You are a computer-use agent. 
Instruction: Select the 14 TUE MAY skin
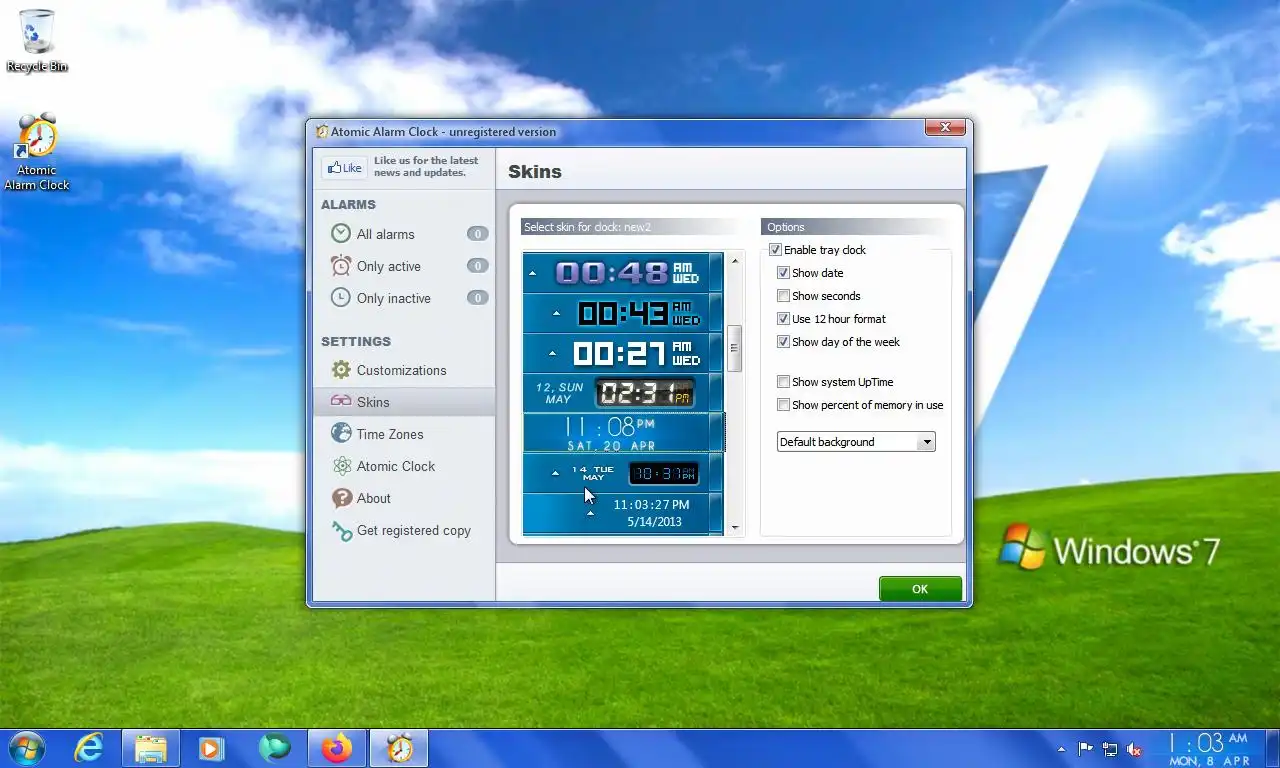(x=622, y=473)
